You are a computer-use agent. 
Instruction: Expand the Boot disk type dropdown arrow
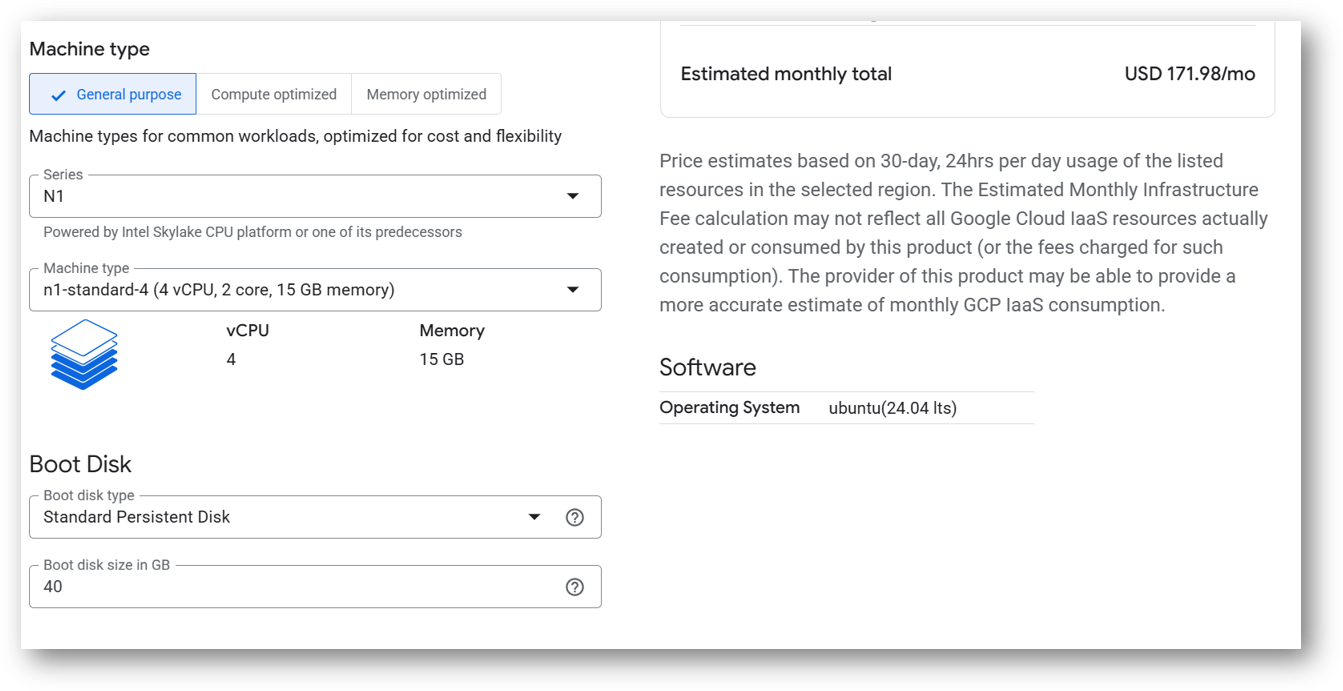tap(534, 517)
